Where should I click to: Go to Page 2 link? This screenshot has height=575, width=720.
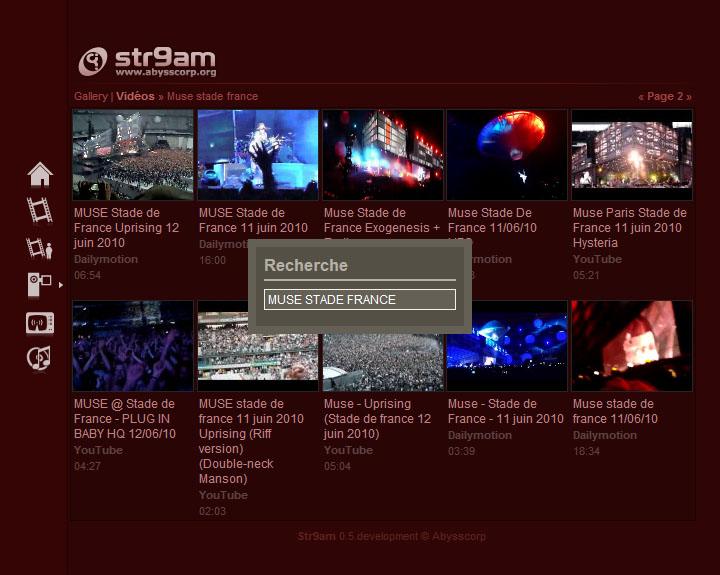(664, 96)
